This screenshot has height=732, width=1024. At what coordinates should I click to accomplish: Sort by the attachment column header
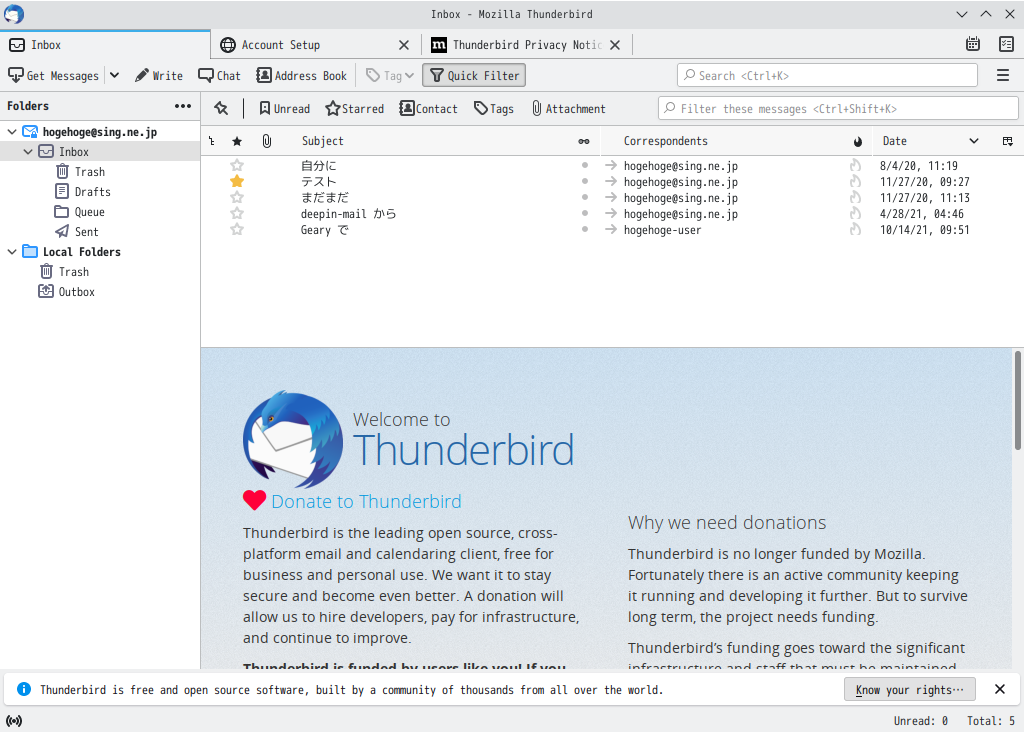[x=266, y=141]
